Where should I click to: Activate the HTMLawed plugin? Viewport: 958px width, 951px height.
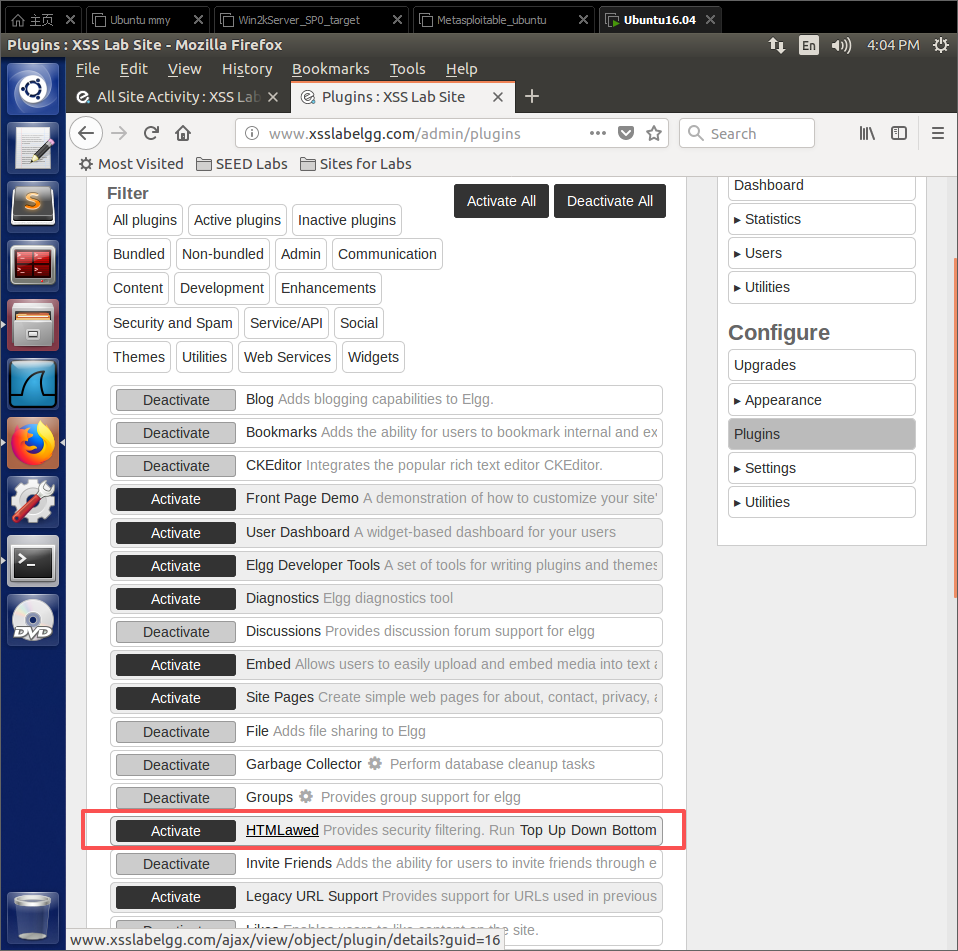(x=176, y=831)
